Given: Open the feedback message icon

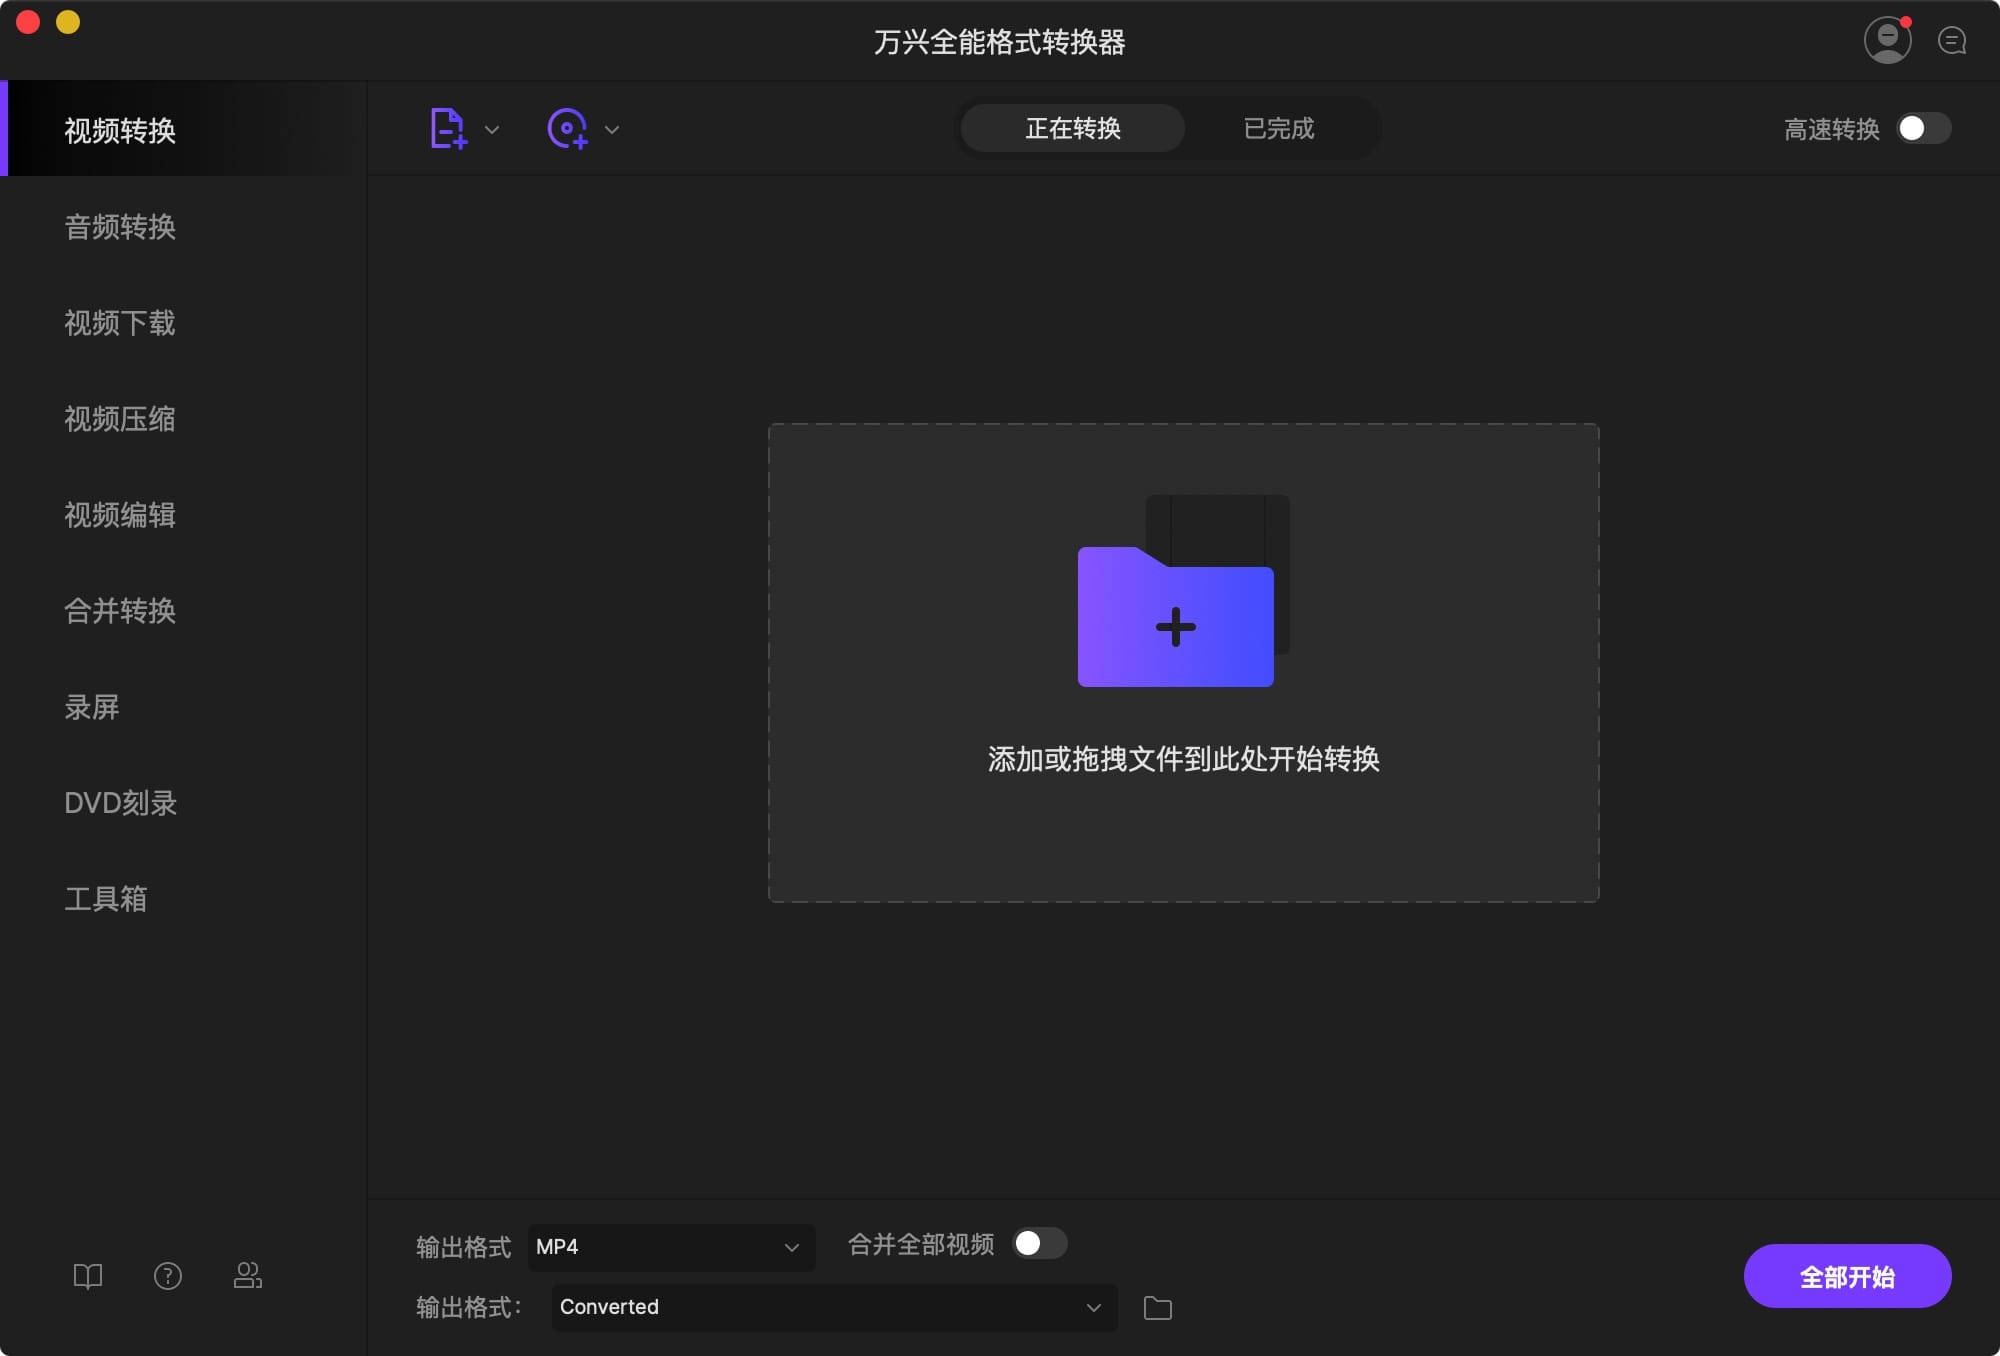Looking at the screenshot, I should tap(1951, 41).
